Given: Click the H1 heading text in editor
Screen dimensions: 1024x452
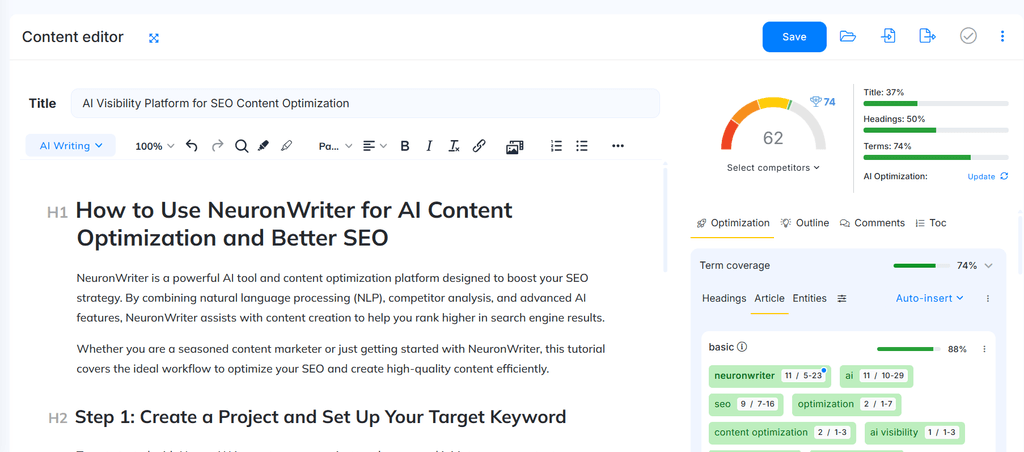Looking at the screenshot, I should click(295, 224).
